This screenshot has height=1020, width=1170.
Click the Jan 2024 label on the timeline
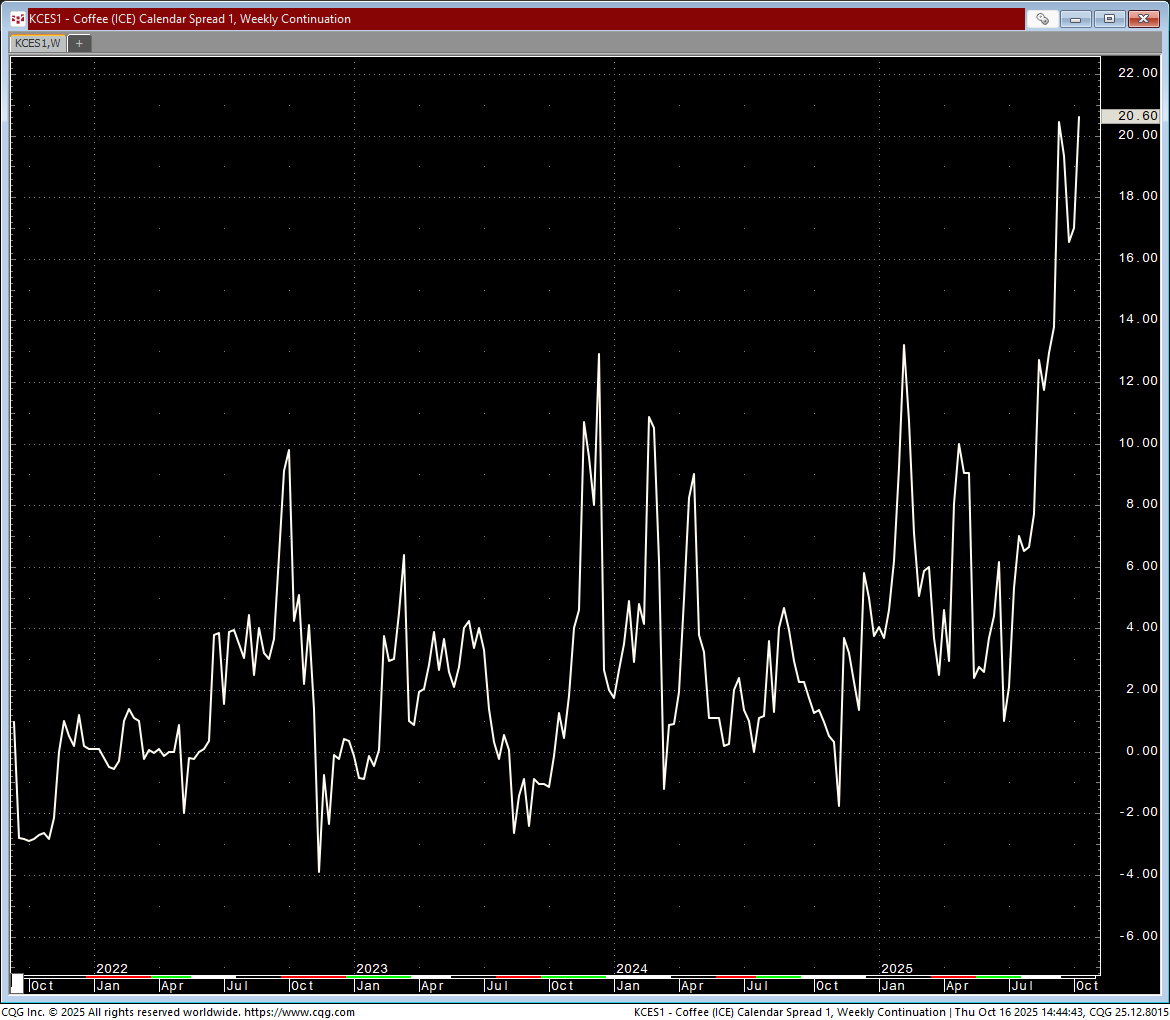pos(628,985)
